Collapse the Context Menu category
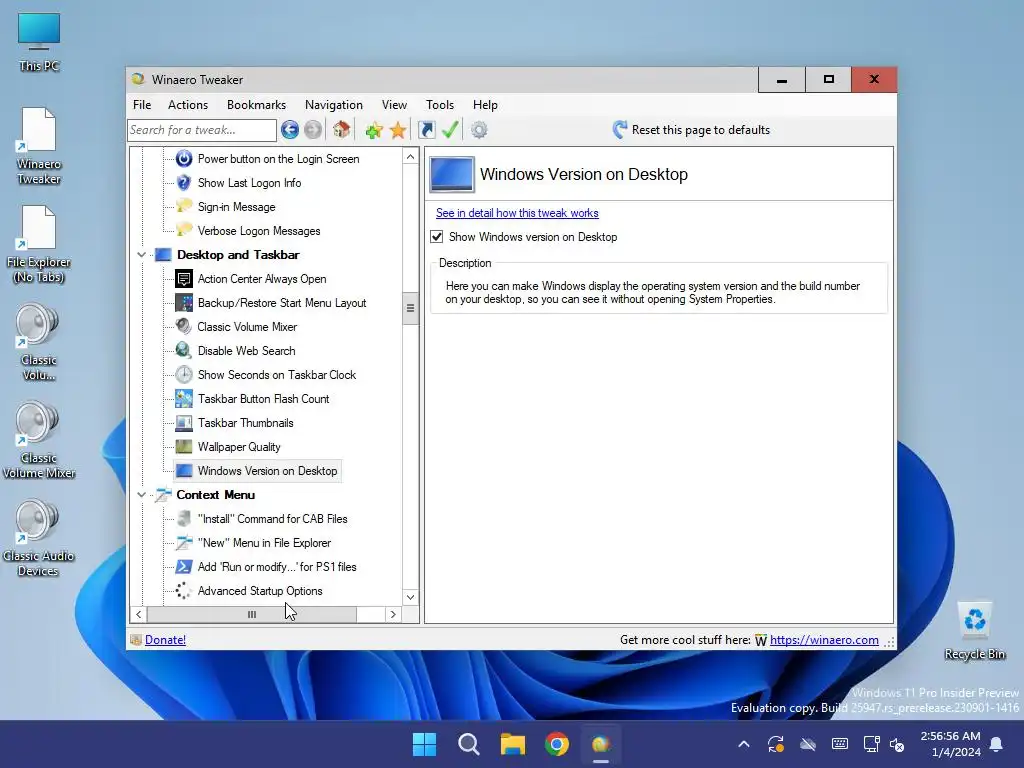 [x=141, y=495]
